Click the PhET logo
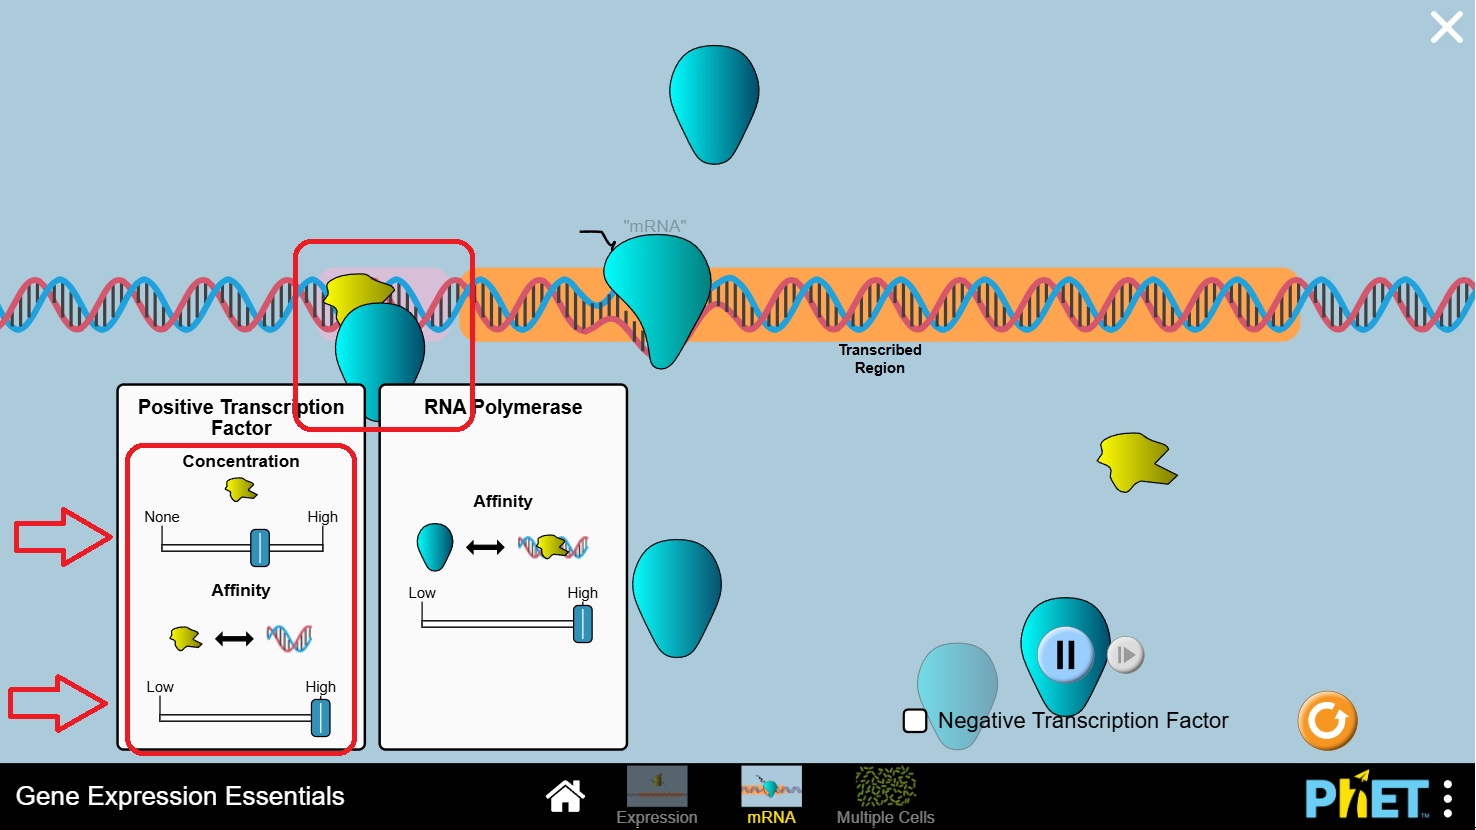 pos(1366,798)
